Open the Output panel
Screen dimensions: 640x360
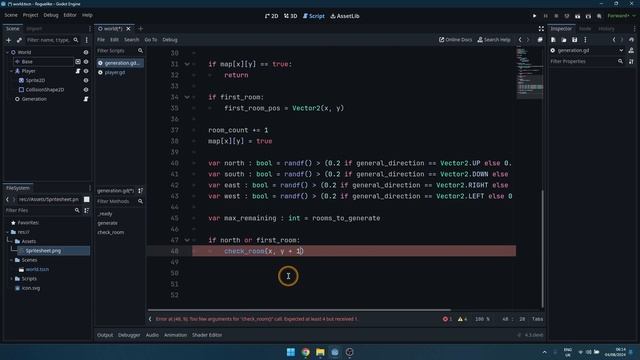[x=105, y=335]
